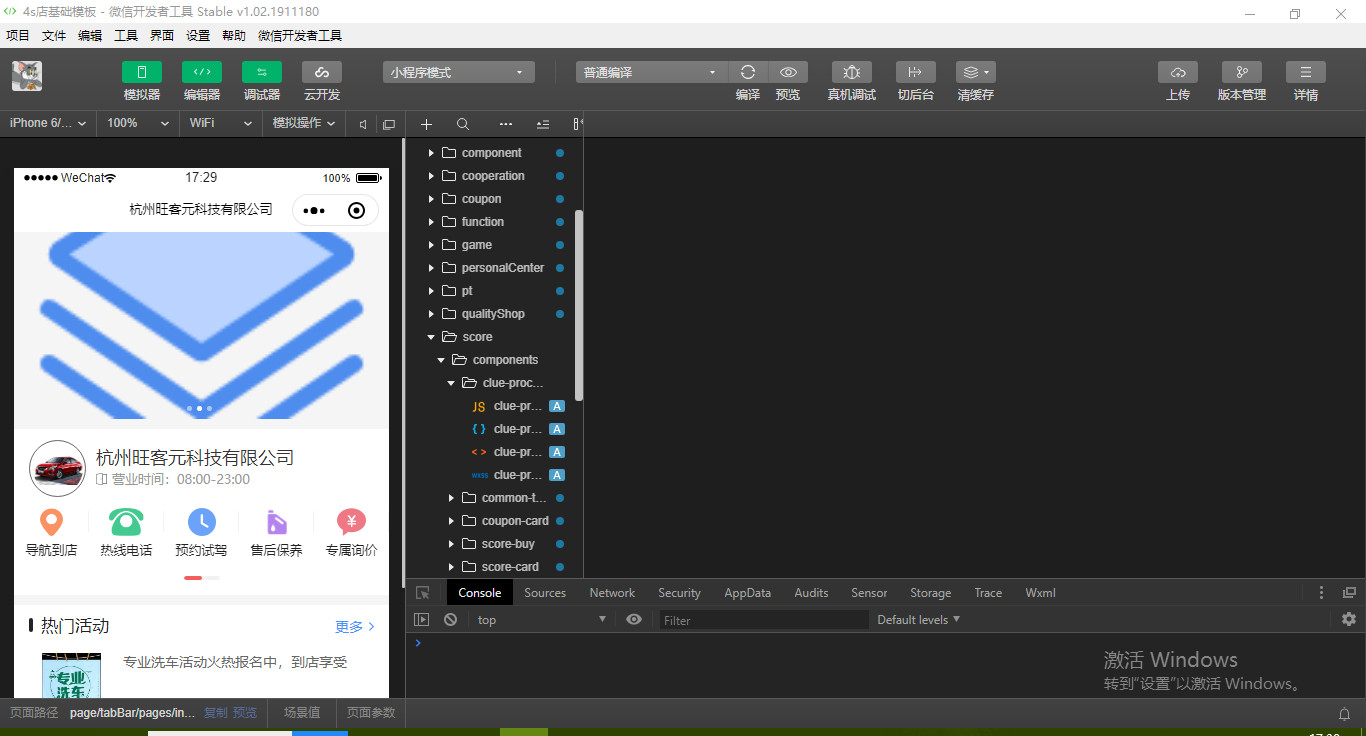Click the collapse file tree icon

(543, 124)
